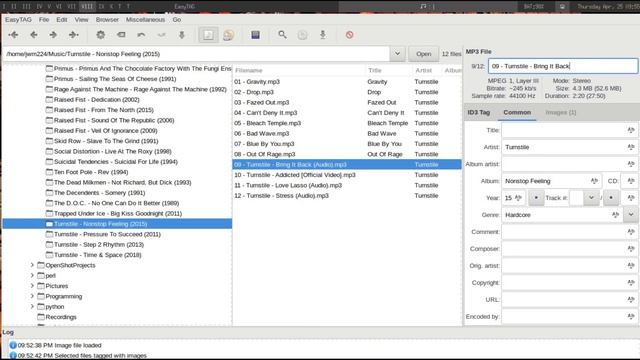Select file '10 - Turnstile - Addicted [Official Video].mp3'
The width and height of the screenshot is (640, 360).
[347, 175]
